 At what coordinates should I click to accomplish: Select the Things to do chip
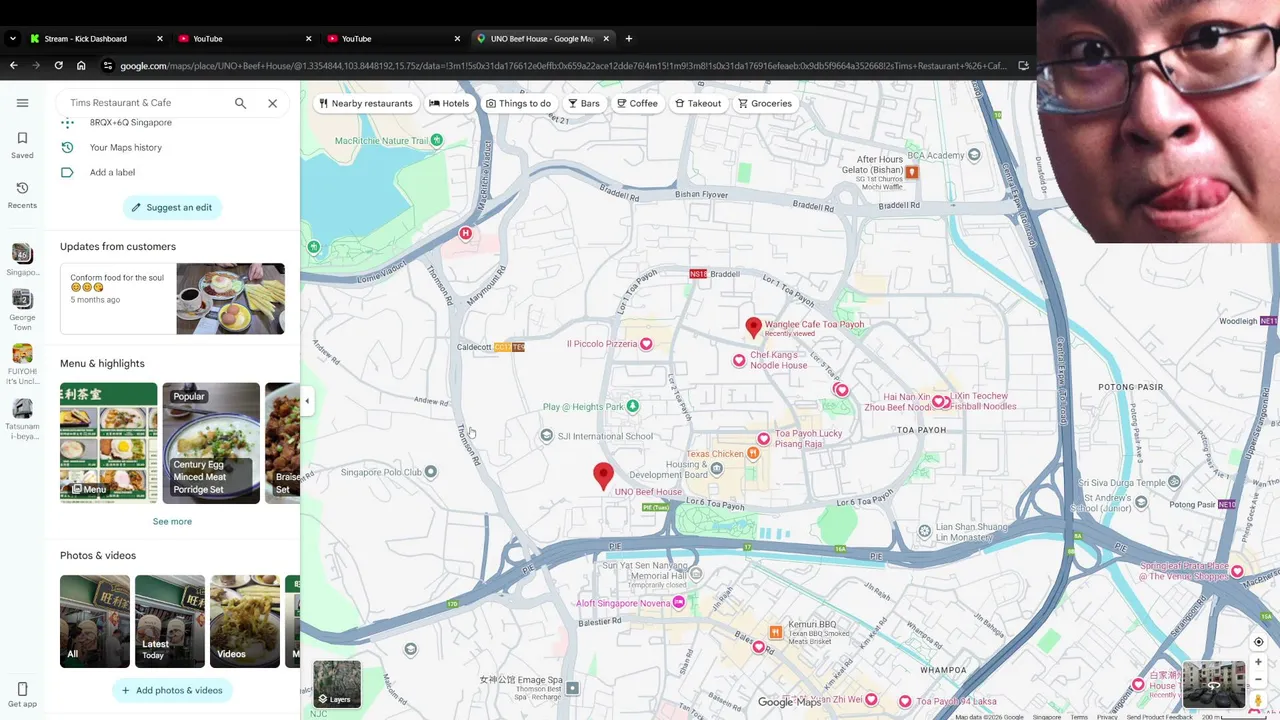pyautogui.click(x=518, y=103)
